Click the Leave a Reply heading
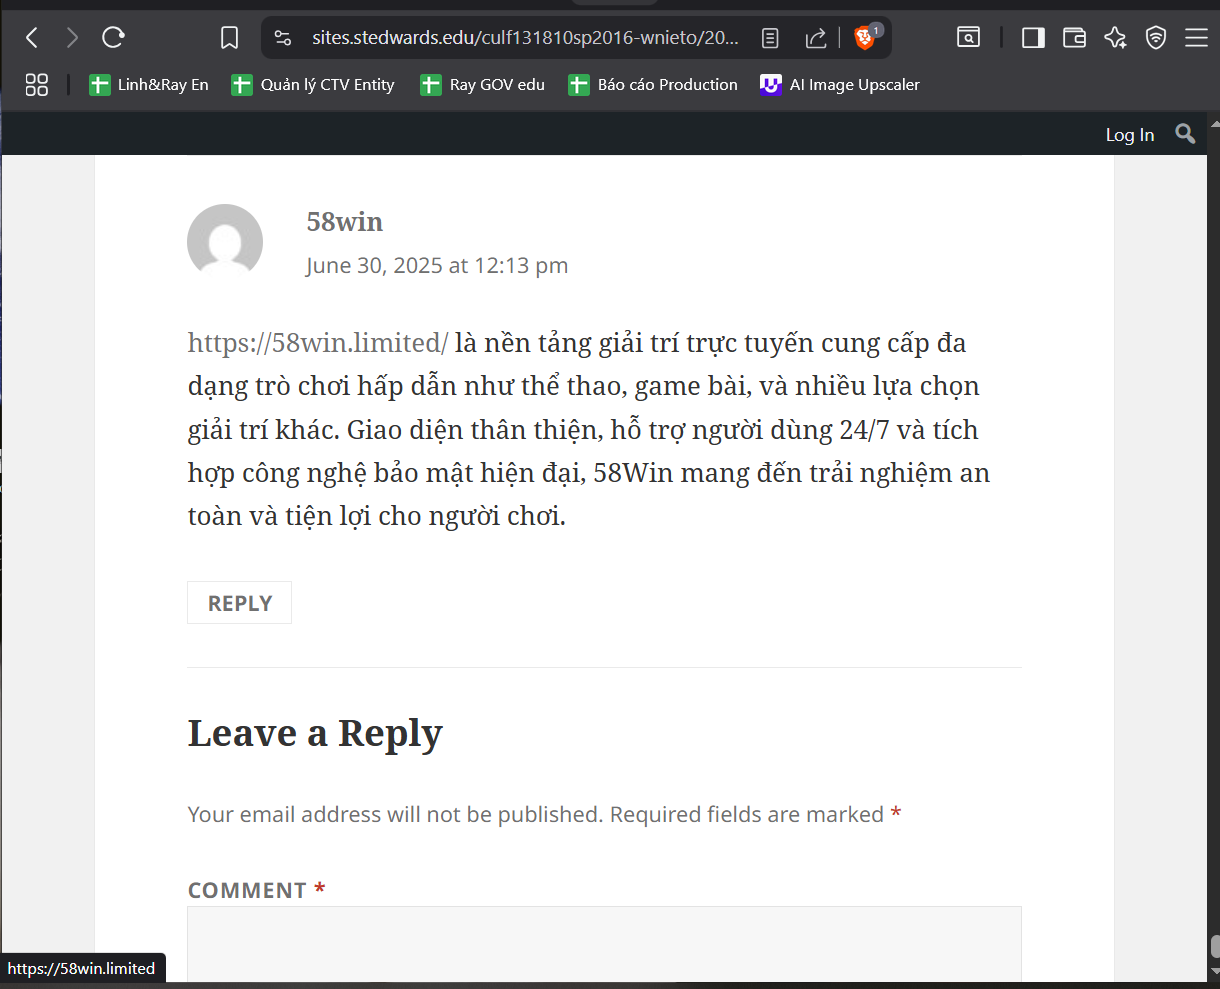This screenshot has width=1220, height=989. tap(315, 733)
